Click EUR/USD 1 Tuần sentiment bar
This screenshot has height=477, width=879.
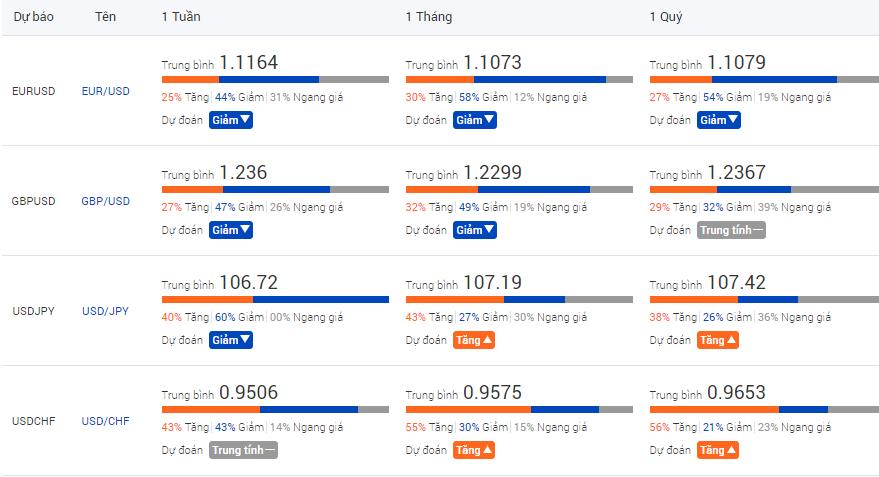click(275, 79)
